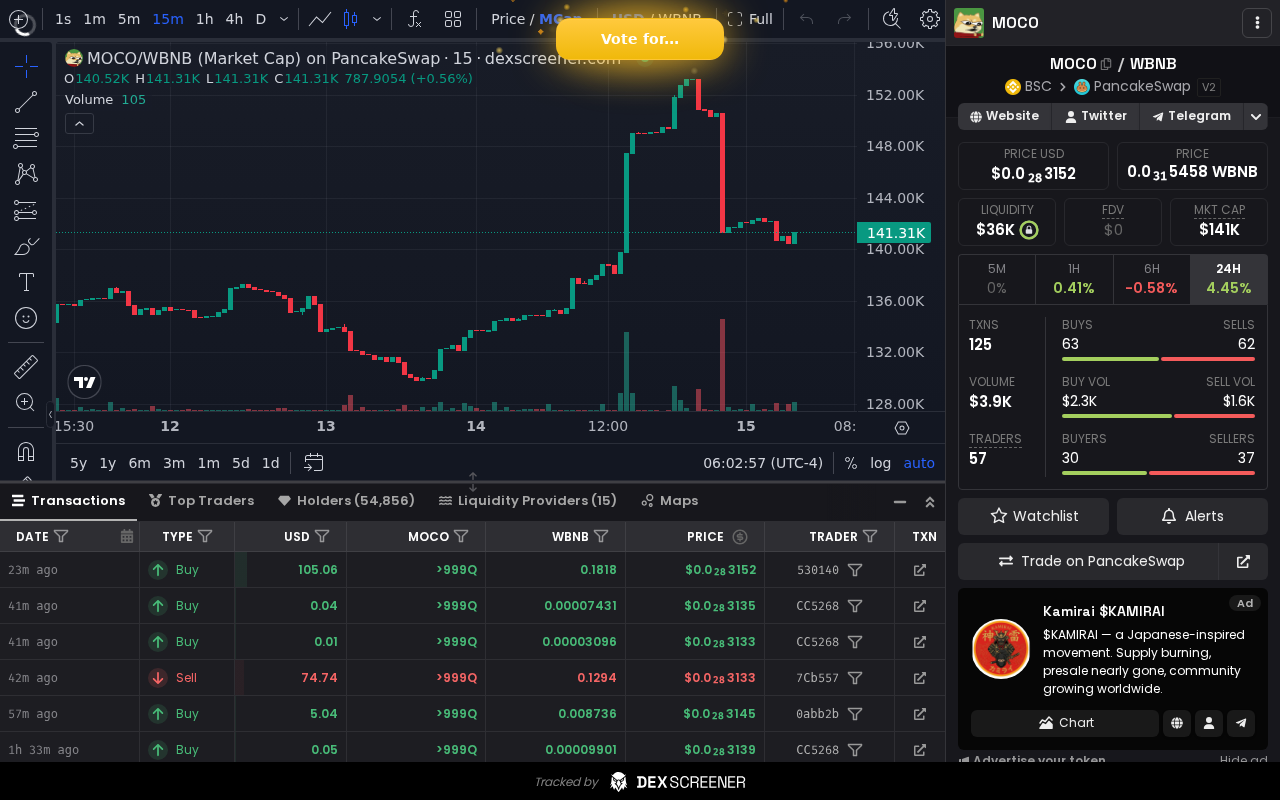This screenshot has height=800, width=1280.
Task: Open chart settings gear icon
Action: click(930, 19)
